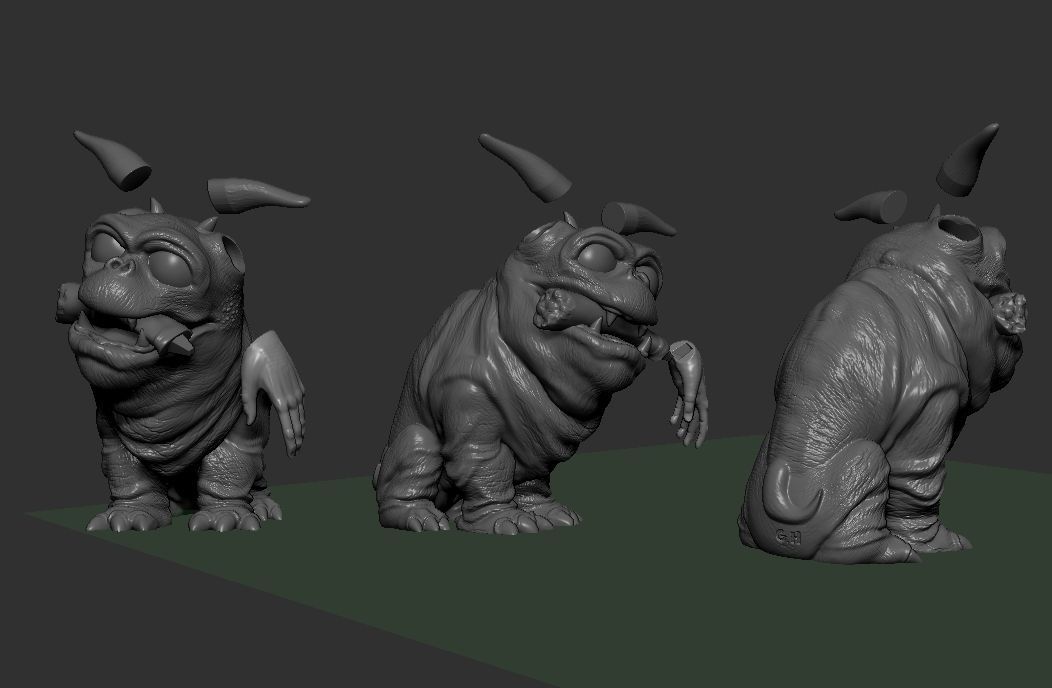Pick the tallest upright horn above rear-view creature
Image resolution: width=1052 pixels, height=688 pixels.
click(967, 159)
